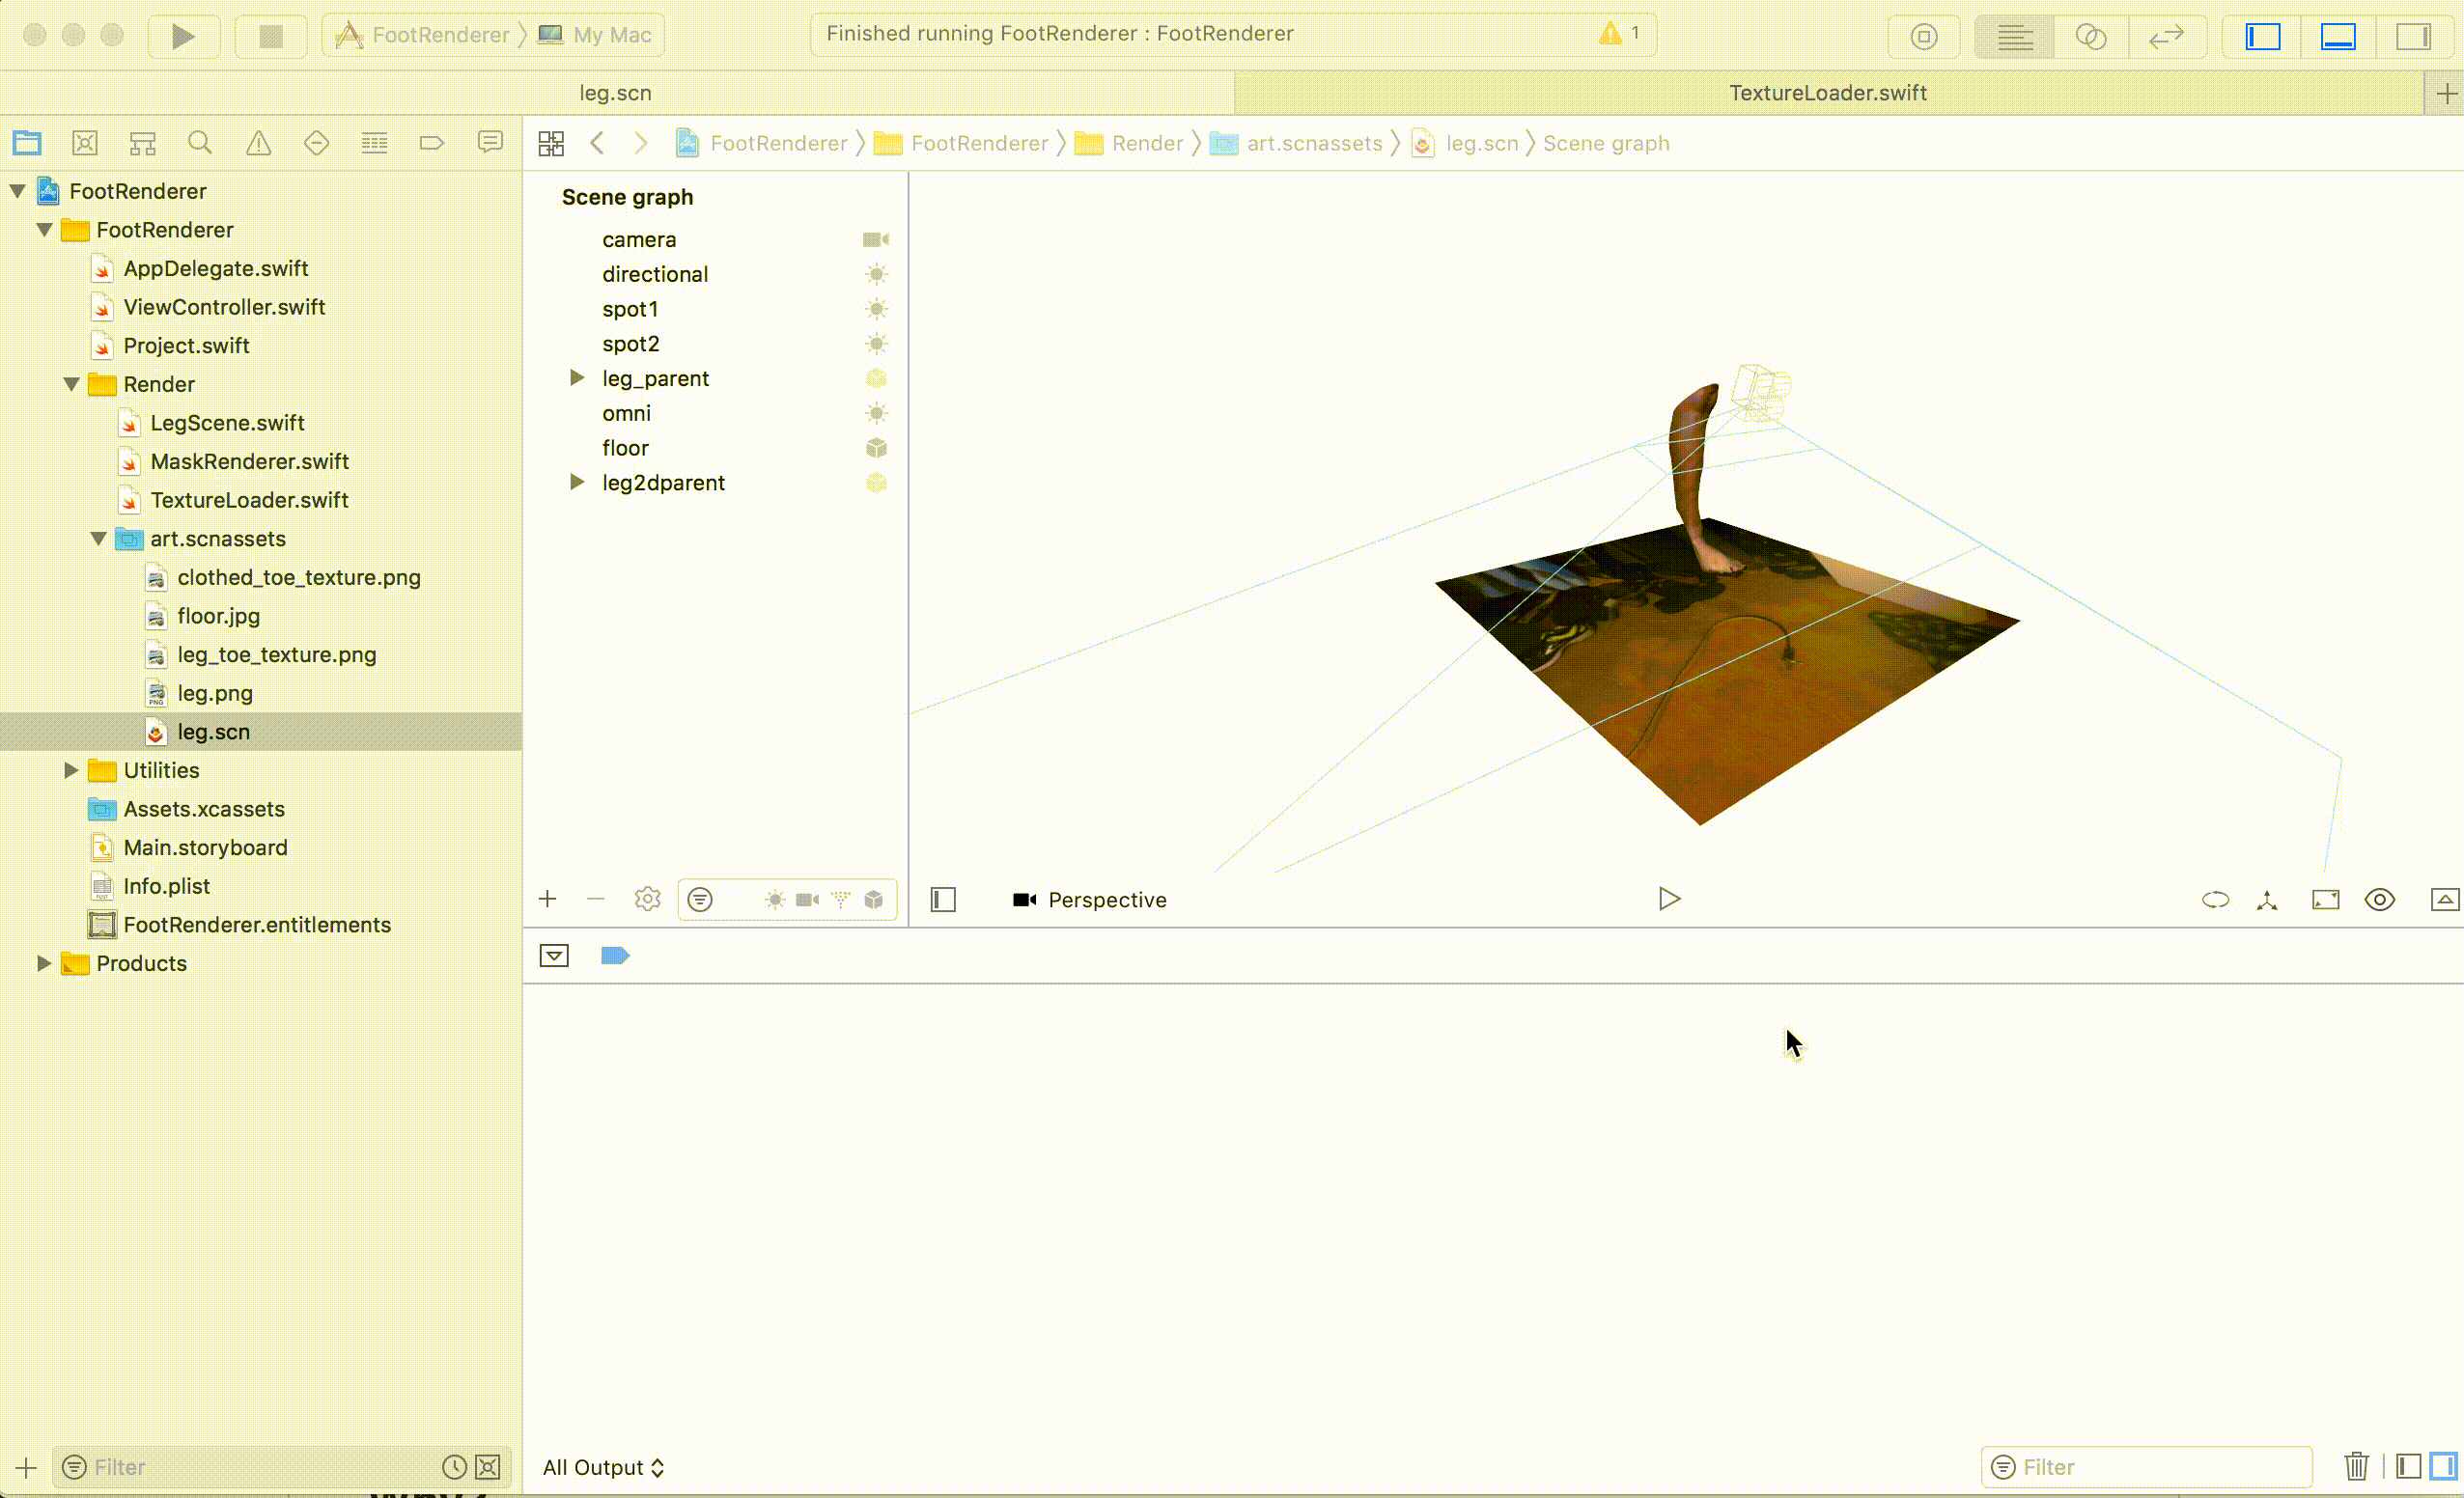
Task: Click the Run (play) button in toolbar
Action: pyautogui.click(x=183, y=36)
